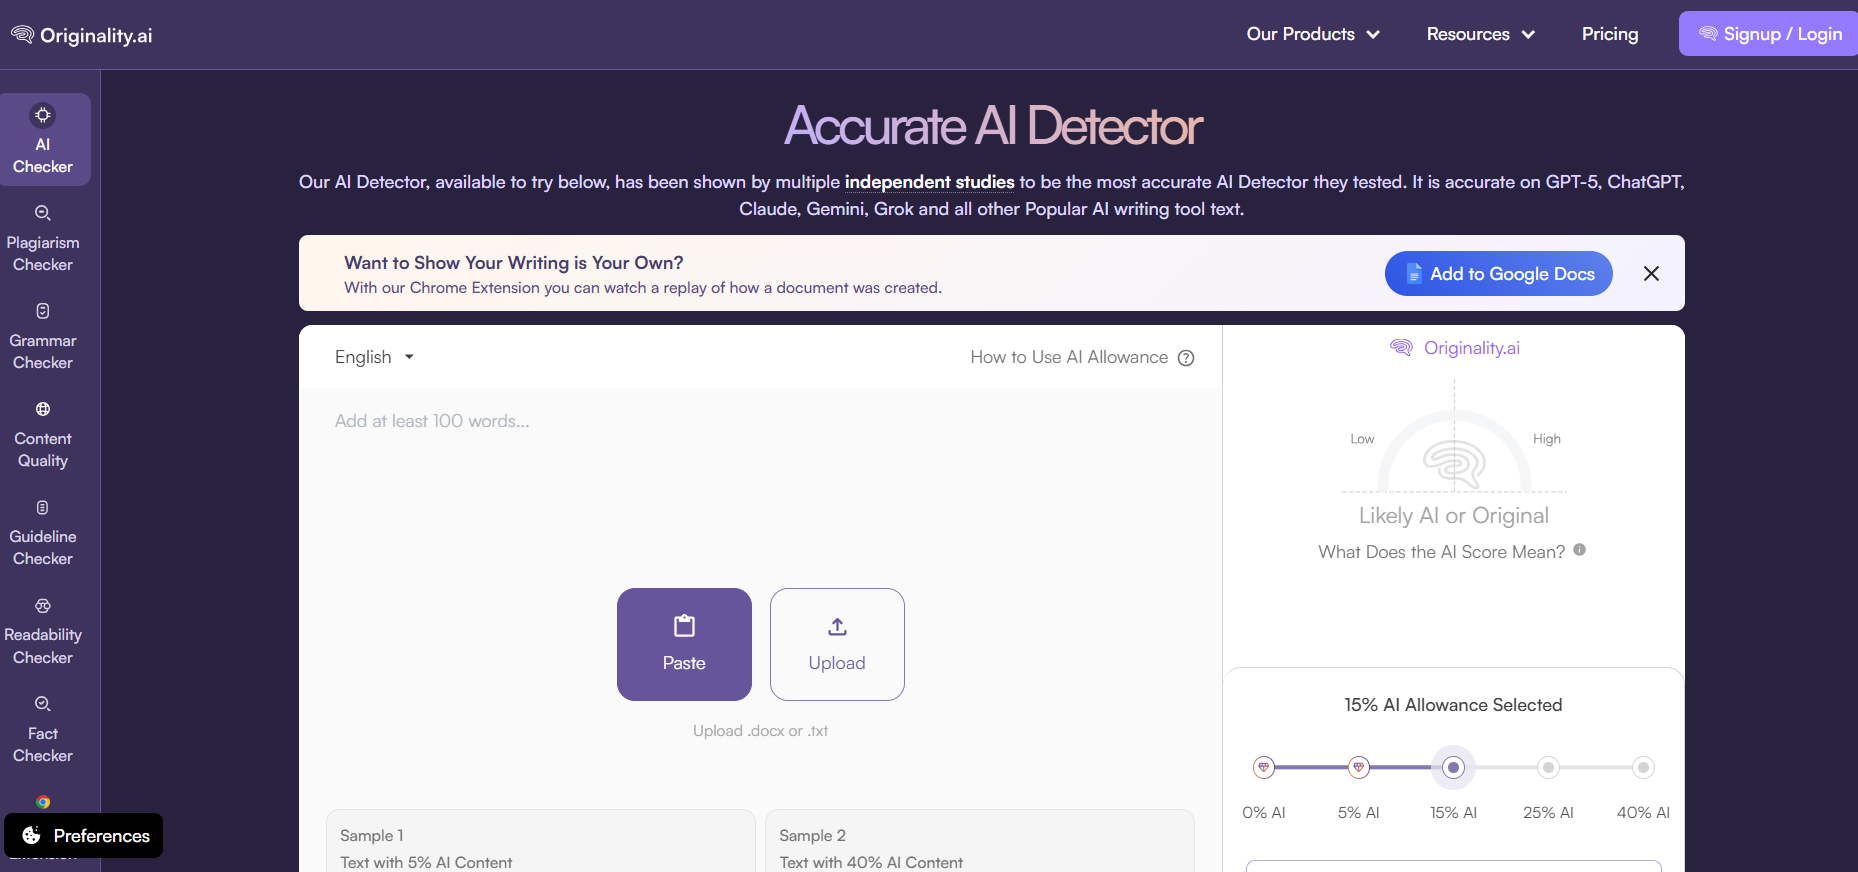Click the Originality.ai brand in results panel
The image size is (1858, 872).
click(x=1455, y=348)
